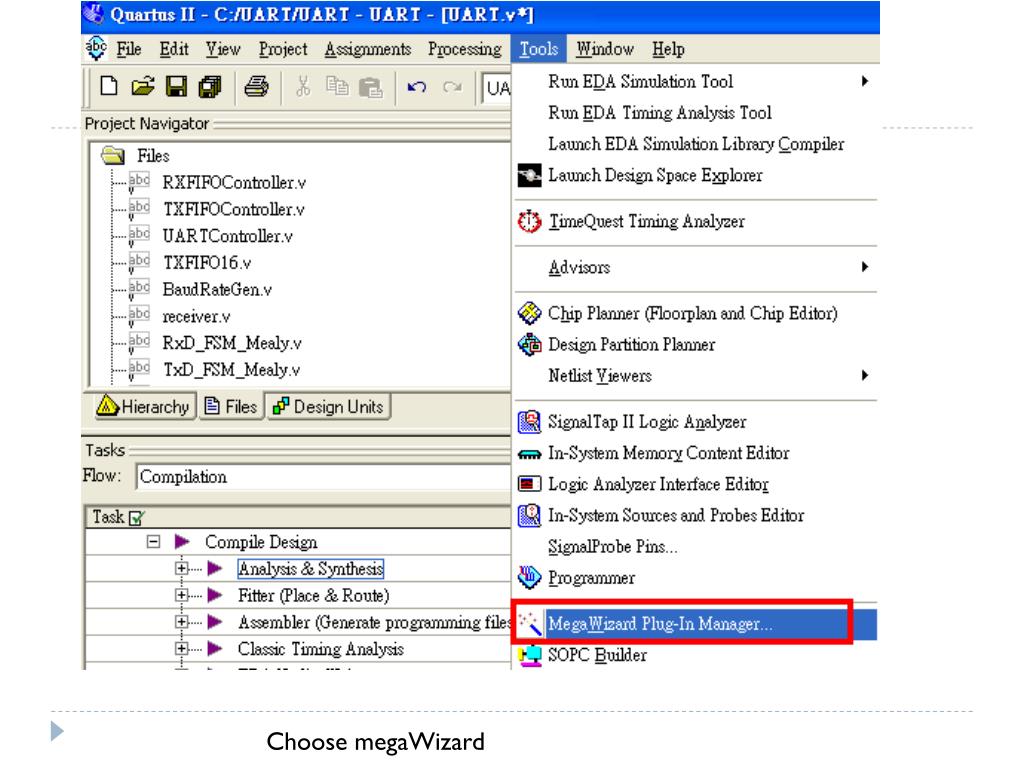This screenshot has width=1024, height=768.
Task: Expand the Analysis & Synthesis task
Action: [182, 568]
